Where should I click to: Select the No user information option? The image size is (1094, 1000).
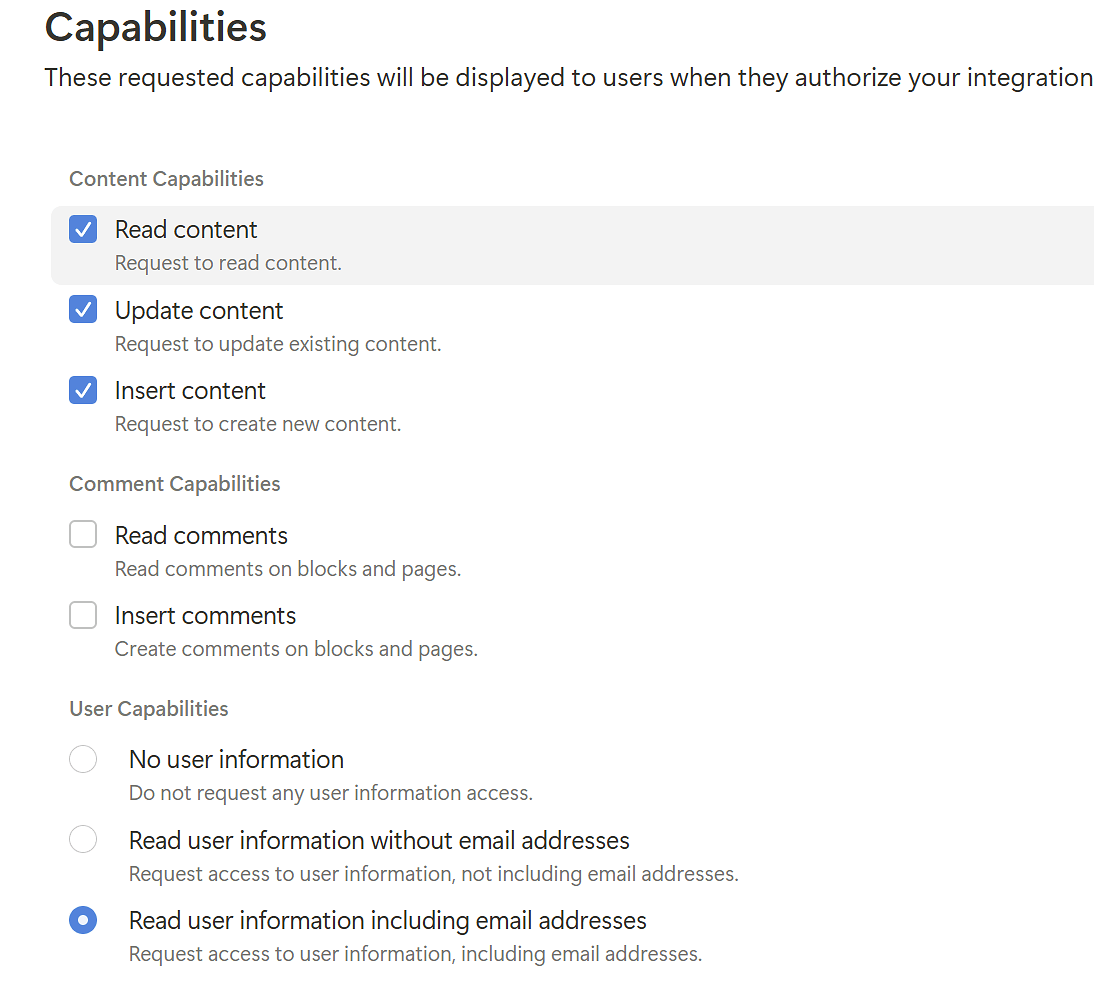click(x=83, y=759)
